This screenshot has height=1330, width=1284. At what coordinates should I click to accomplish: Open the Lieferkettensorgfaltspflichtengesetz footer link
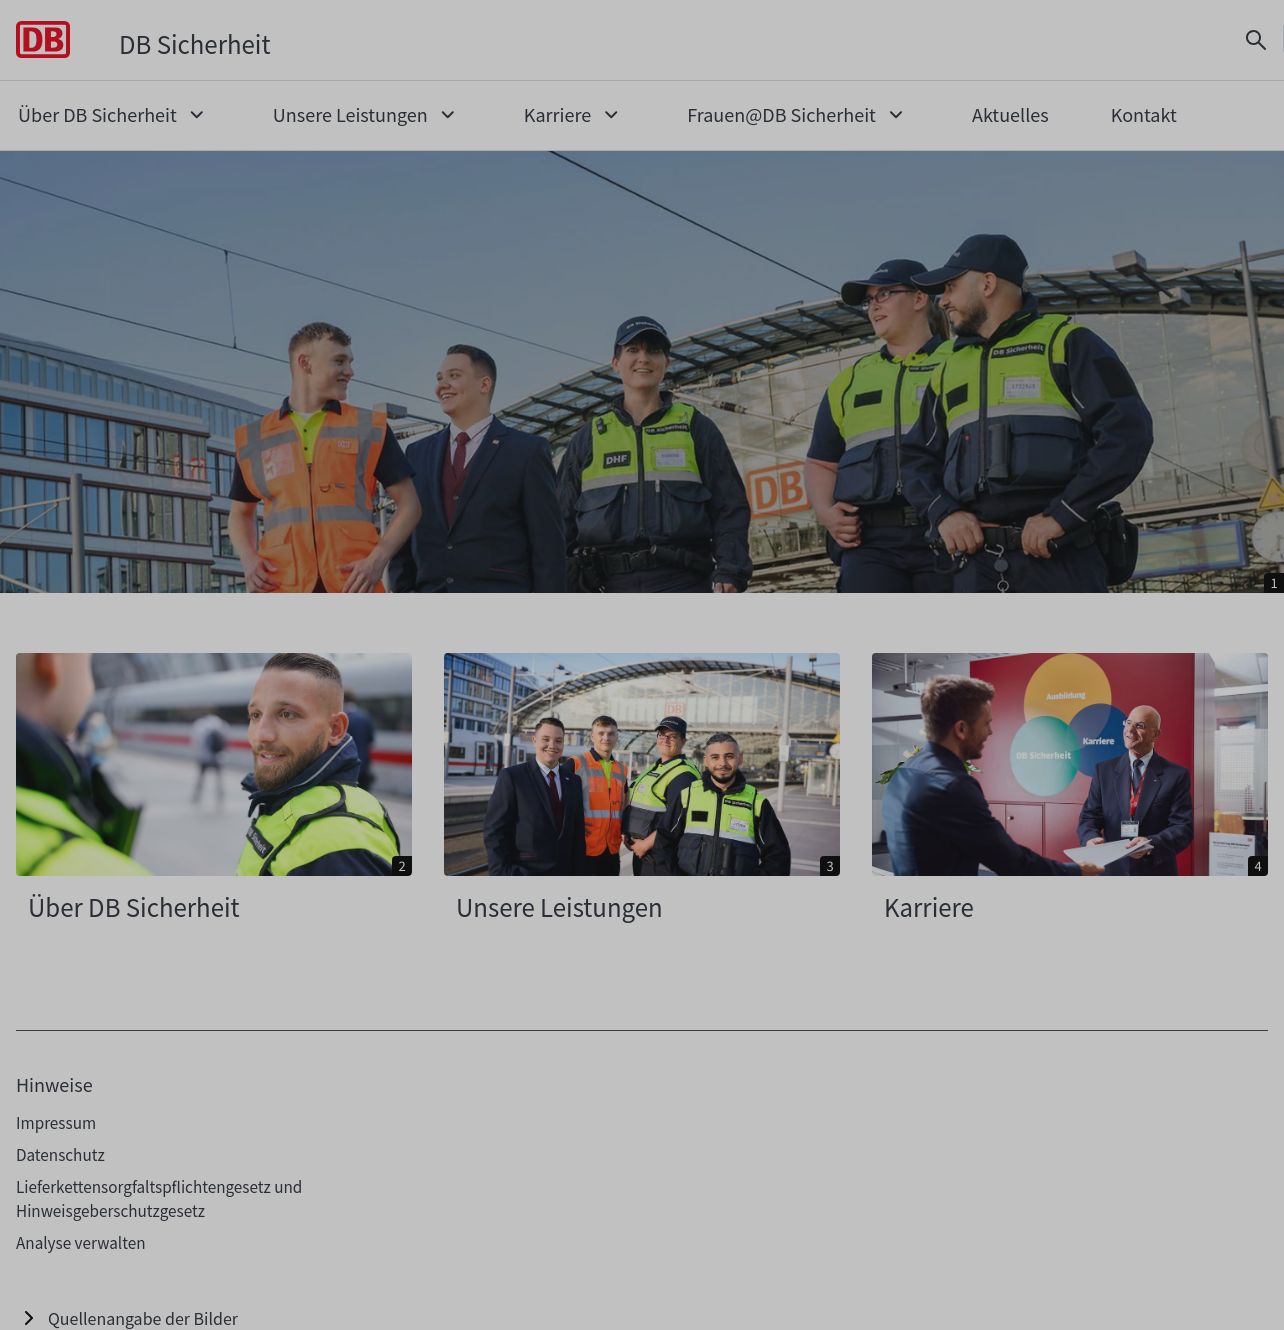(159, 1199)
